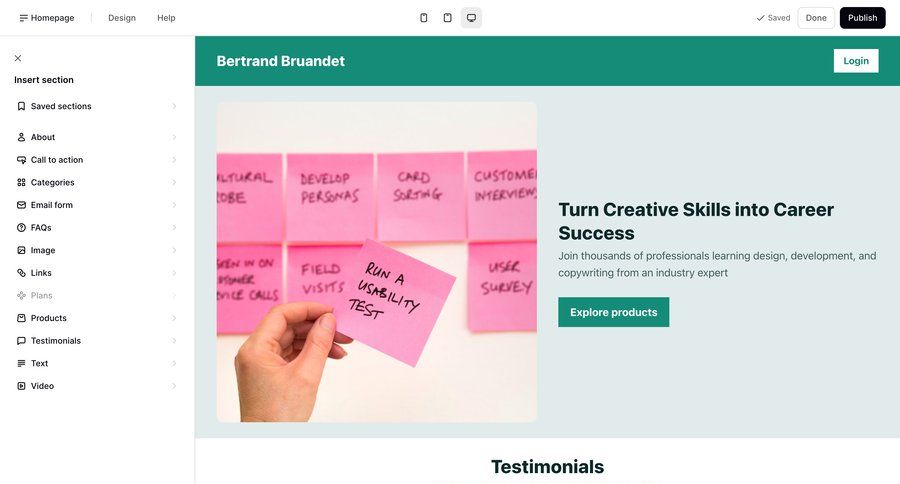Open the Design menu
This screenshot has width=900, height=484.
coord(122,18)
